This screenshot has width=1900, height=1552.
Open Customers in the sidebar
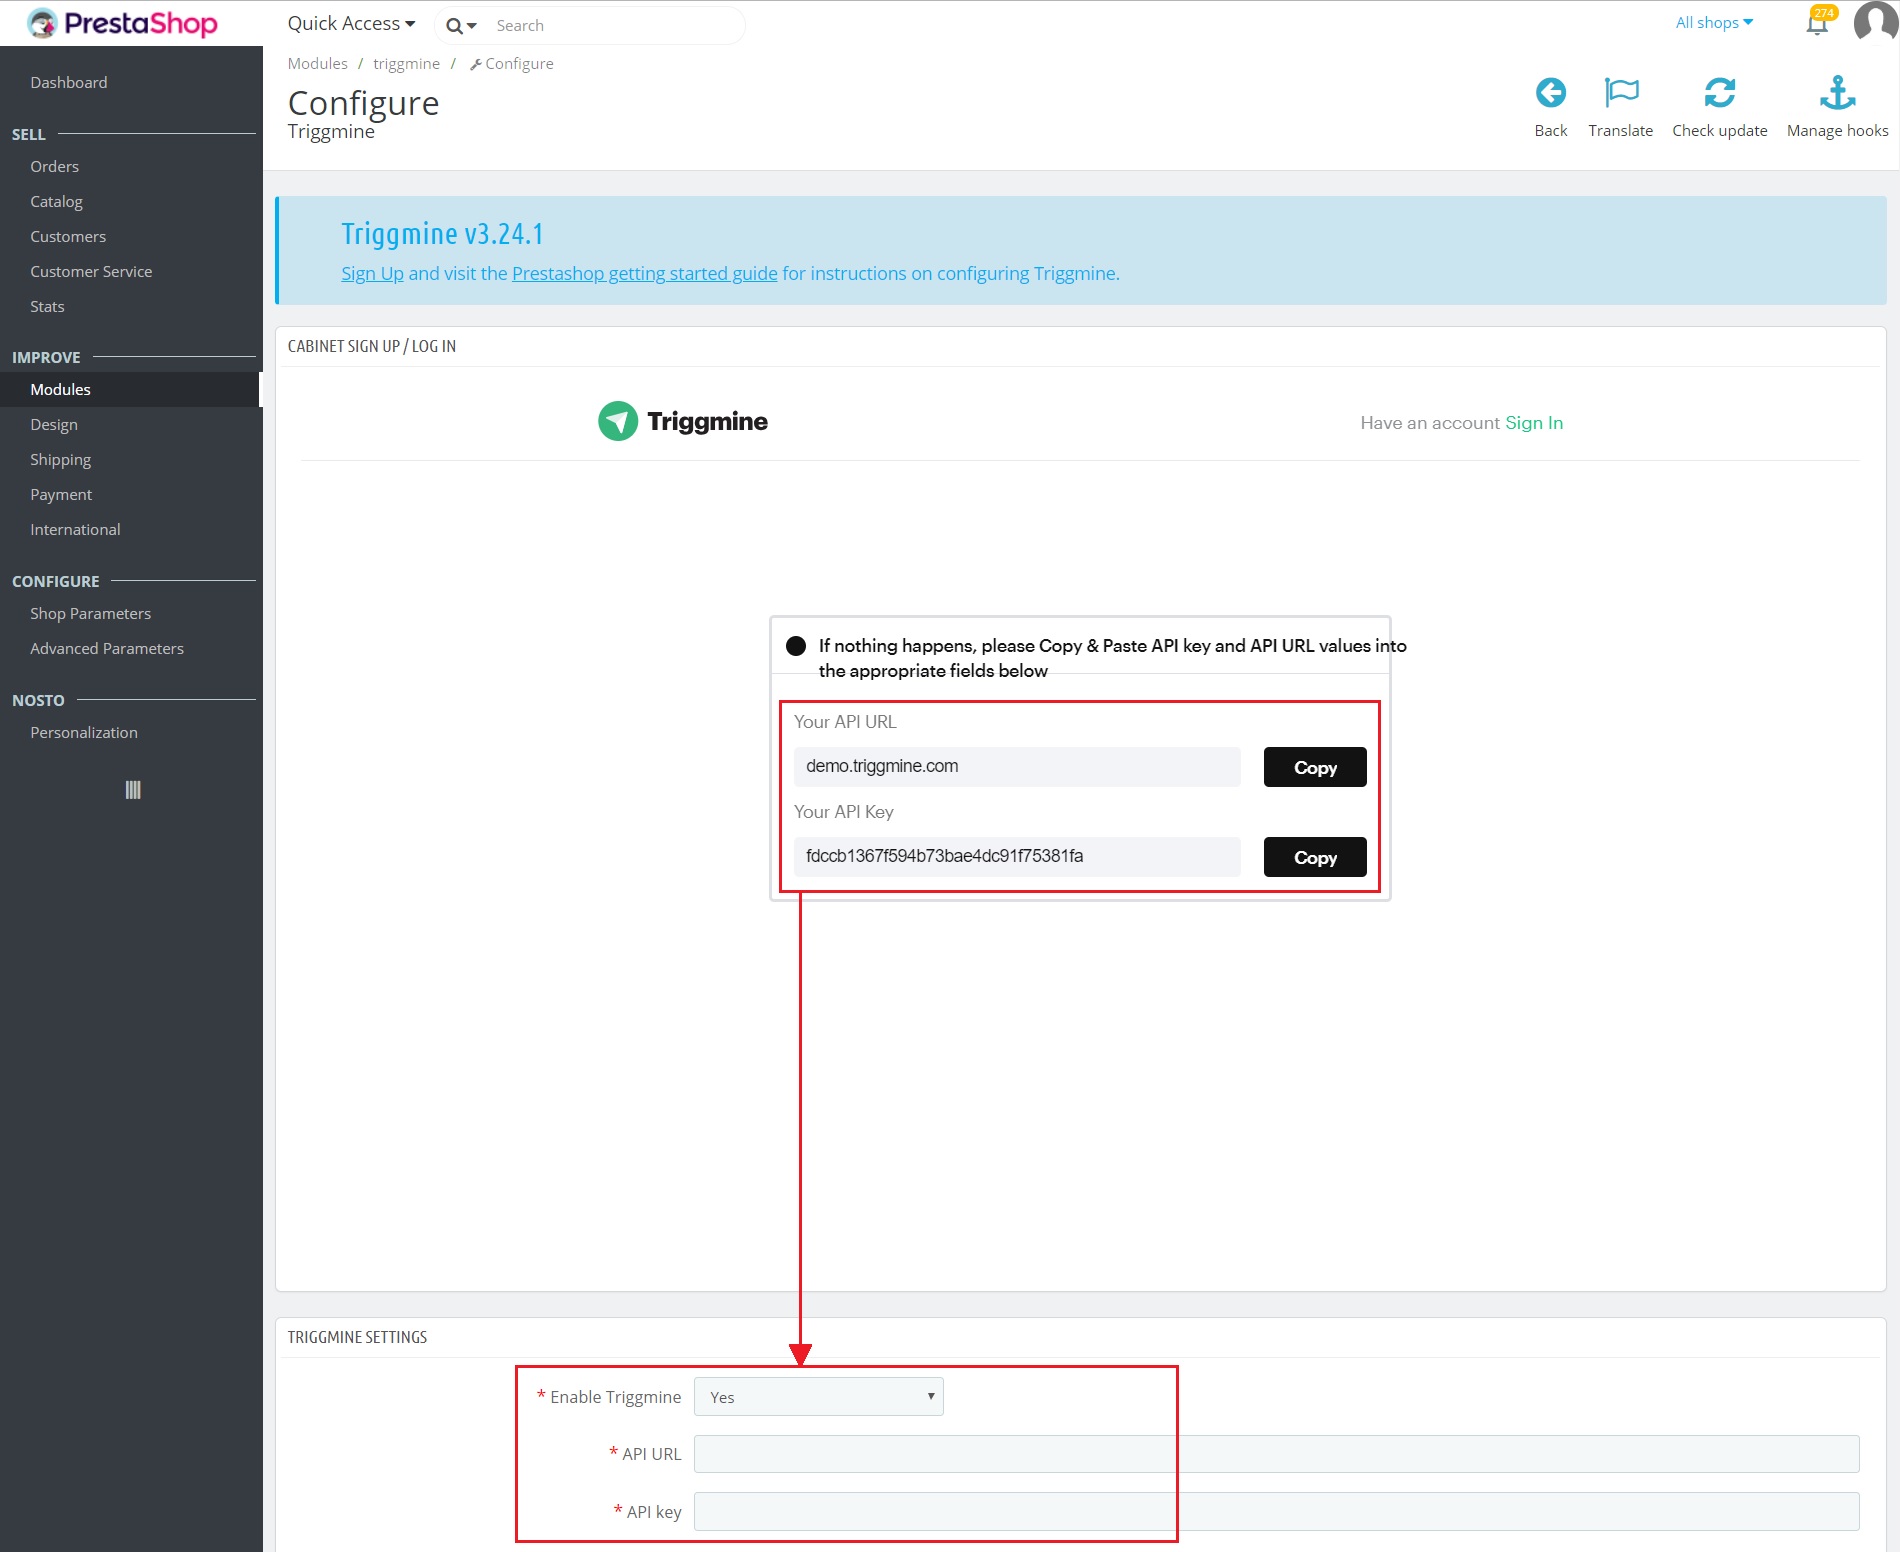pos(68,236)
